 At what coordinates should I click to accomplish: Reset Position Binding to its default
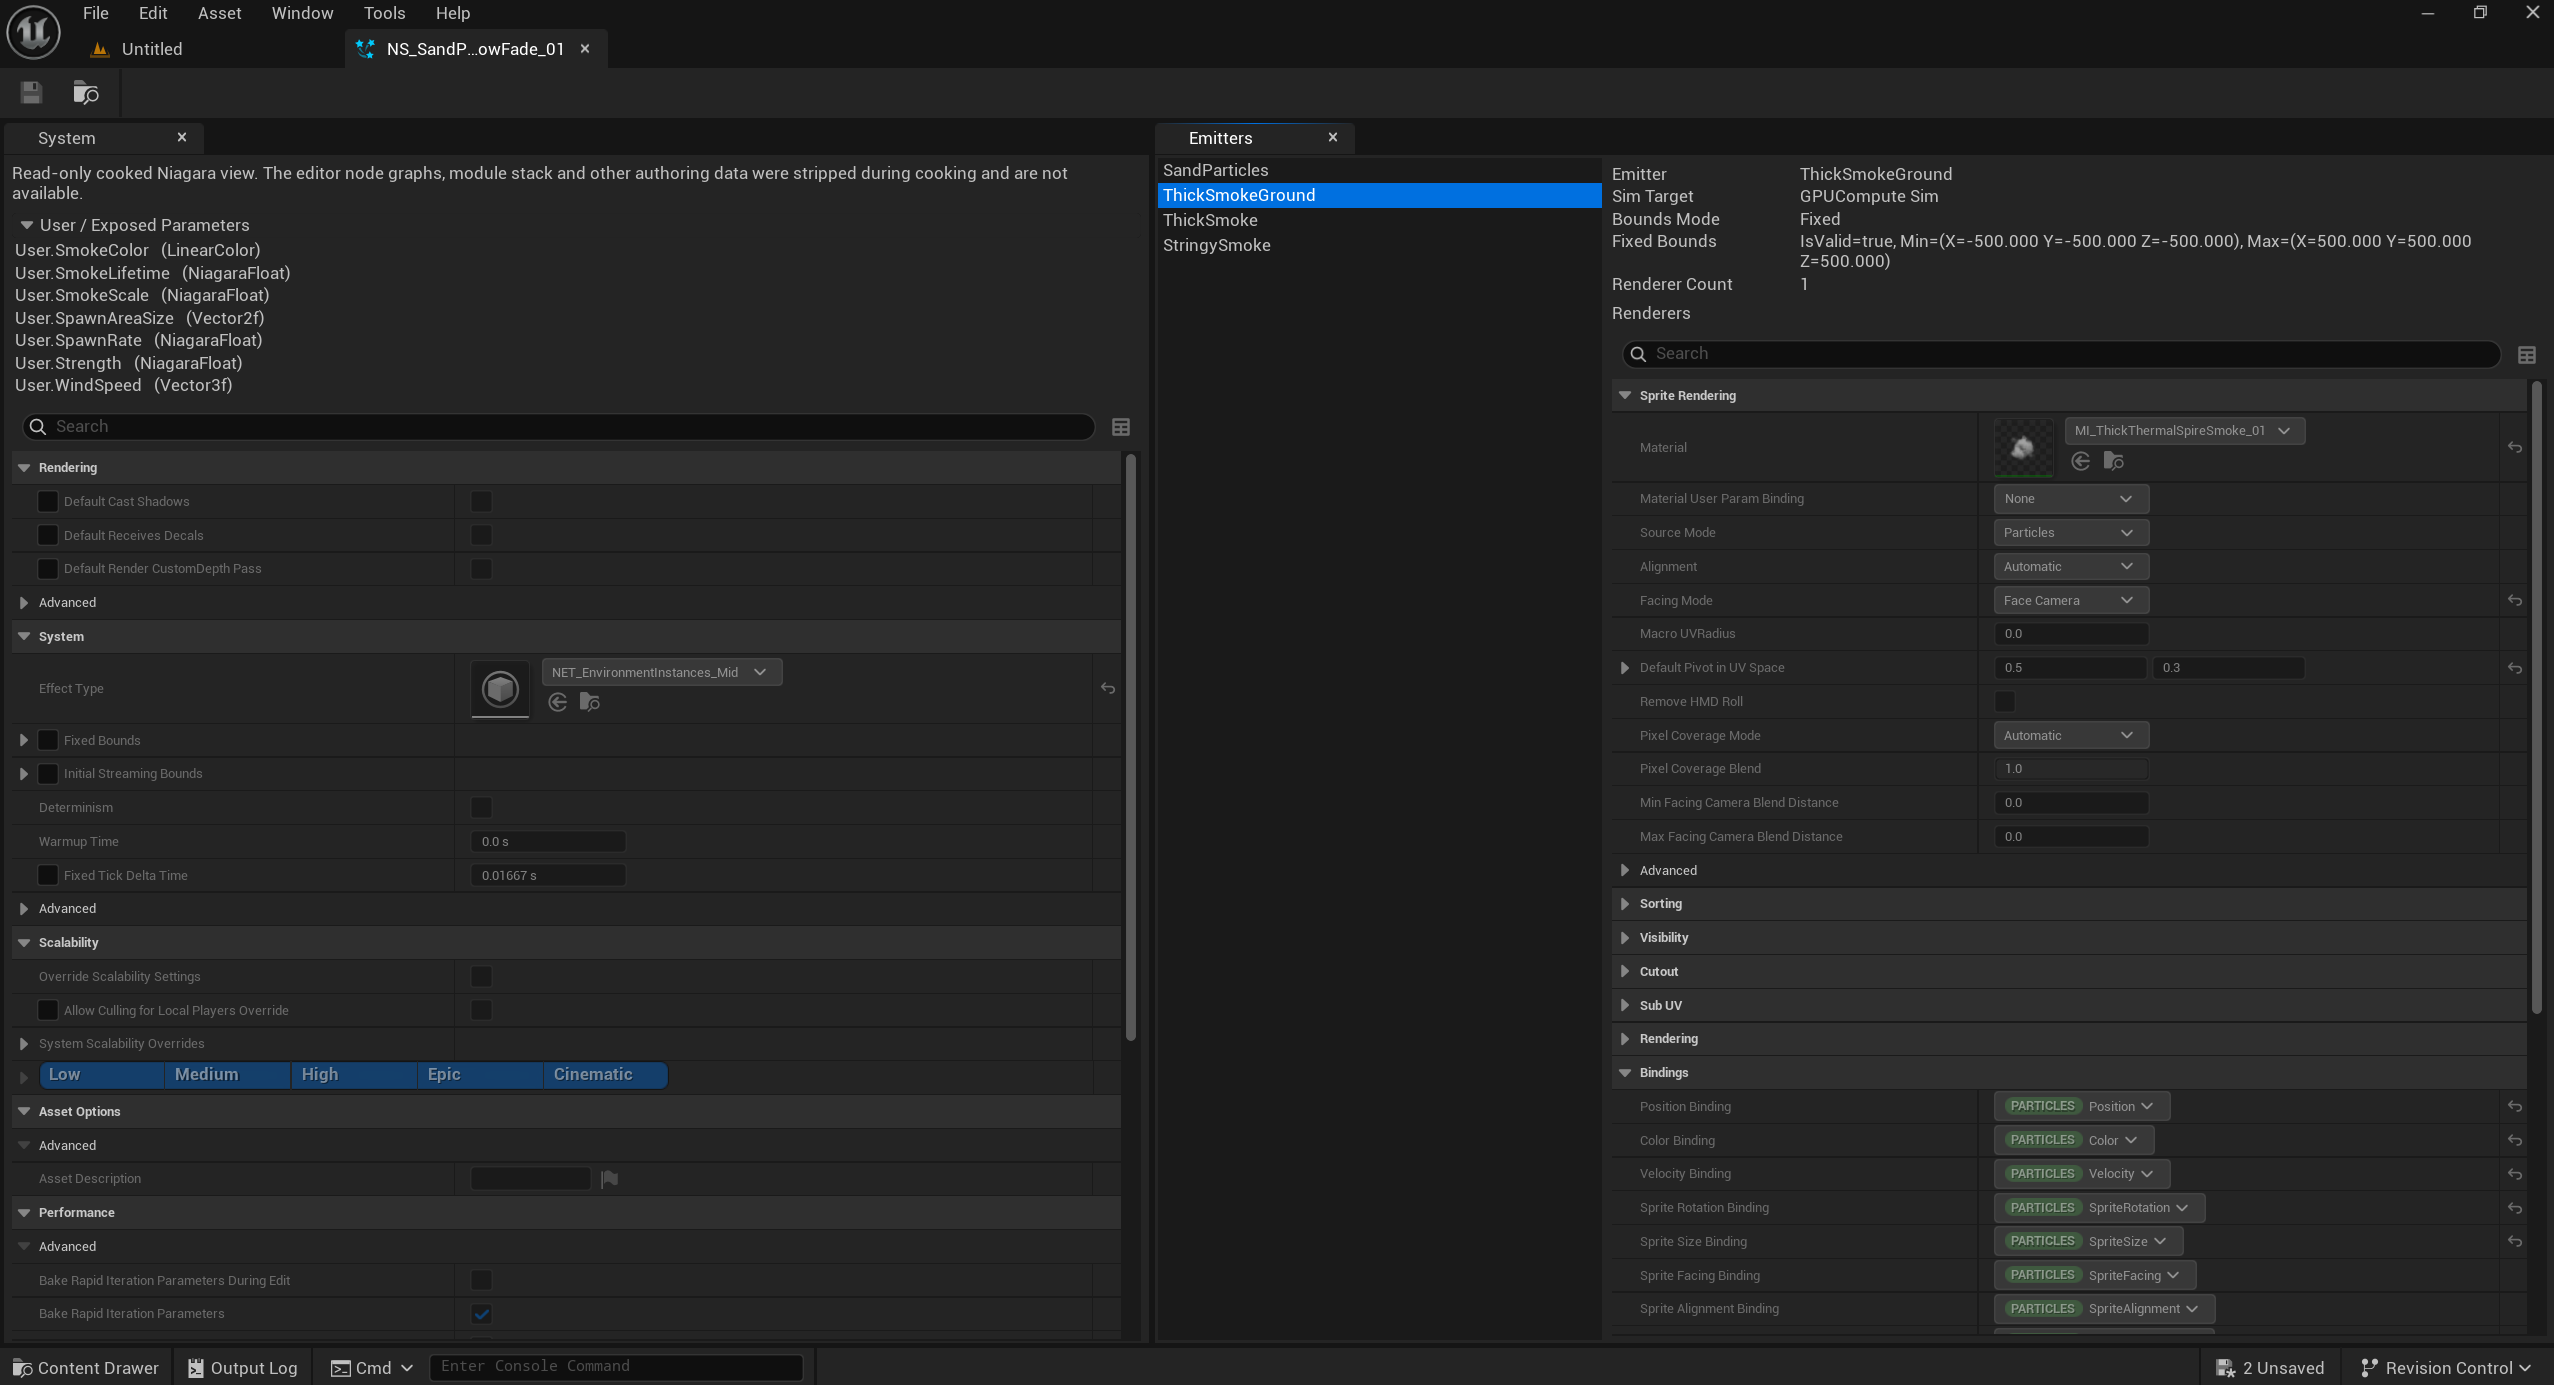(x=2515, y=1107)
